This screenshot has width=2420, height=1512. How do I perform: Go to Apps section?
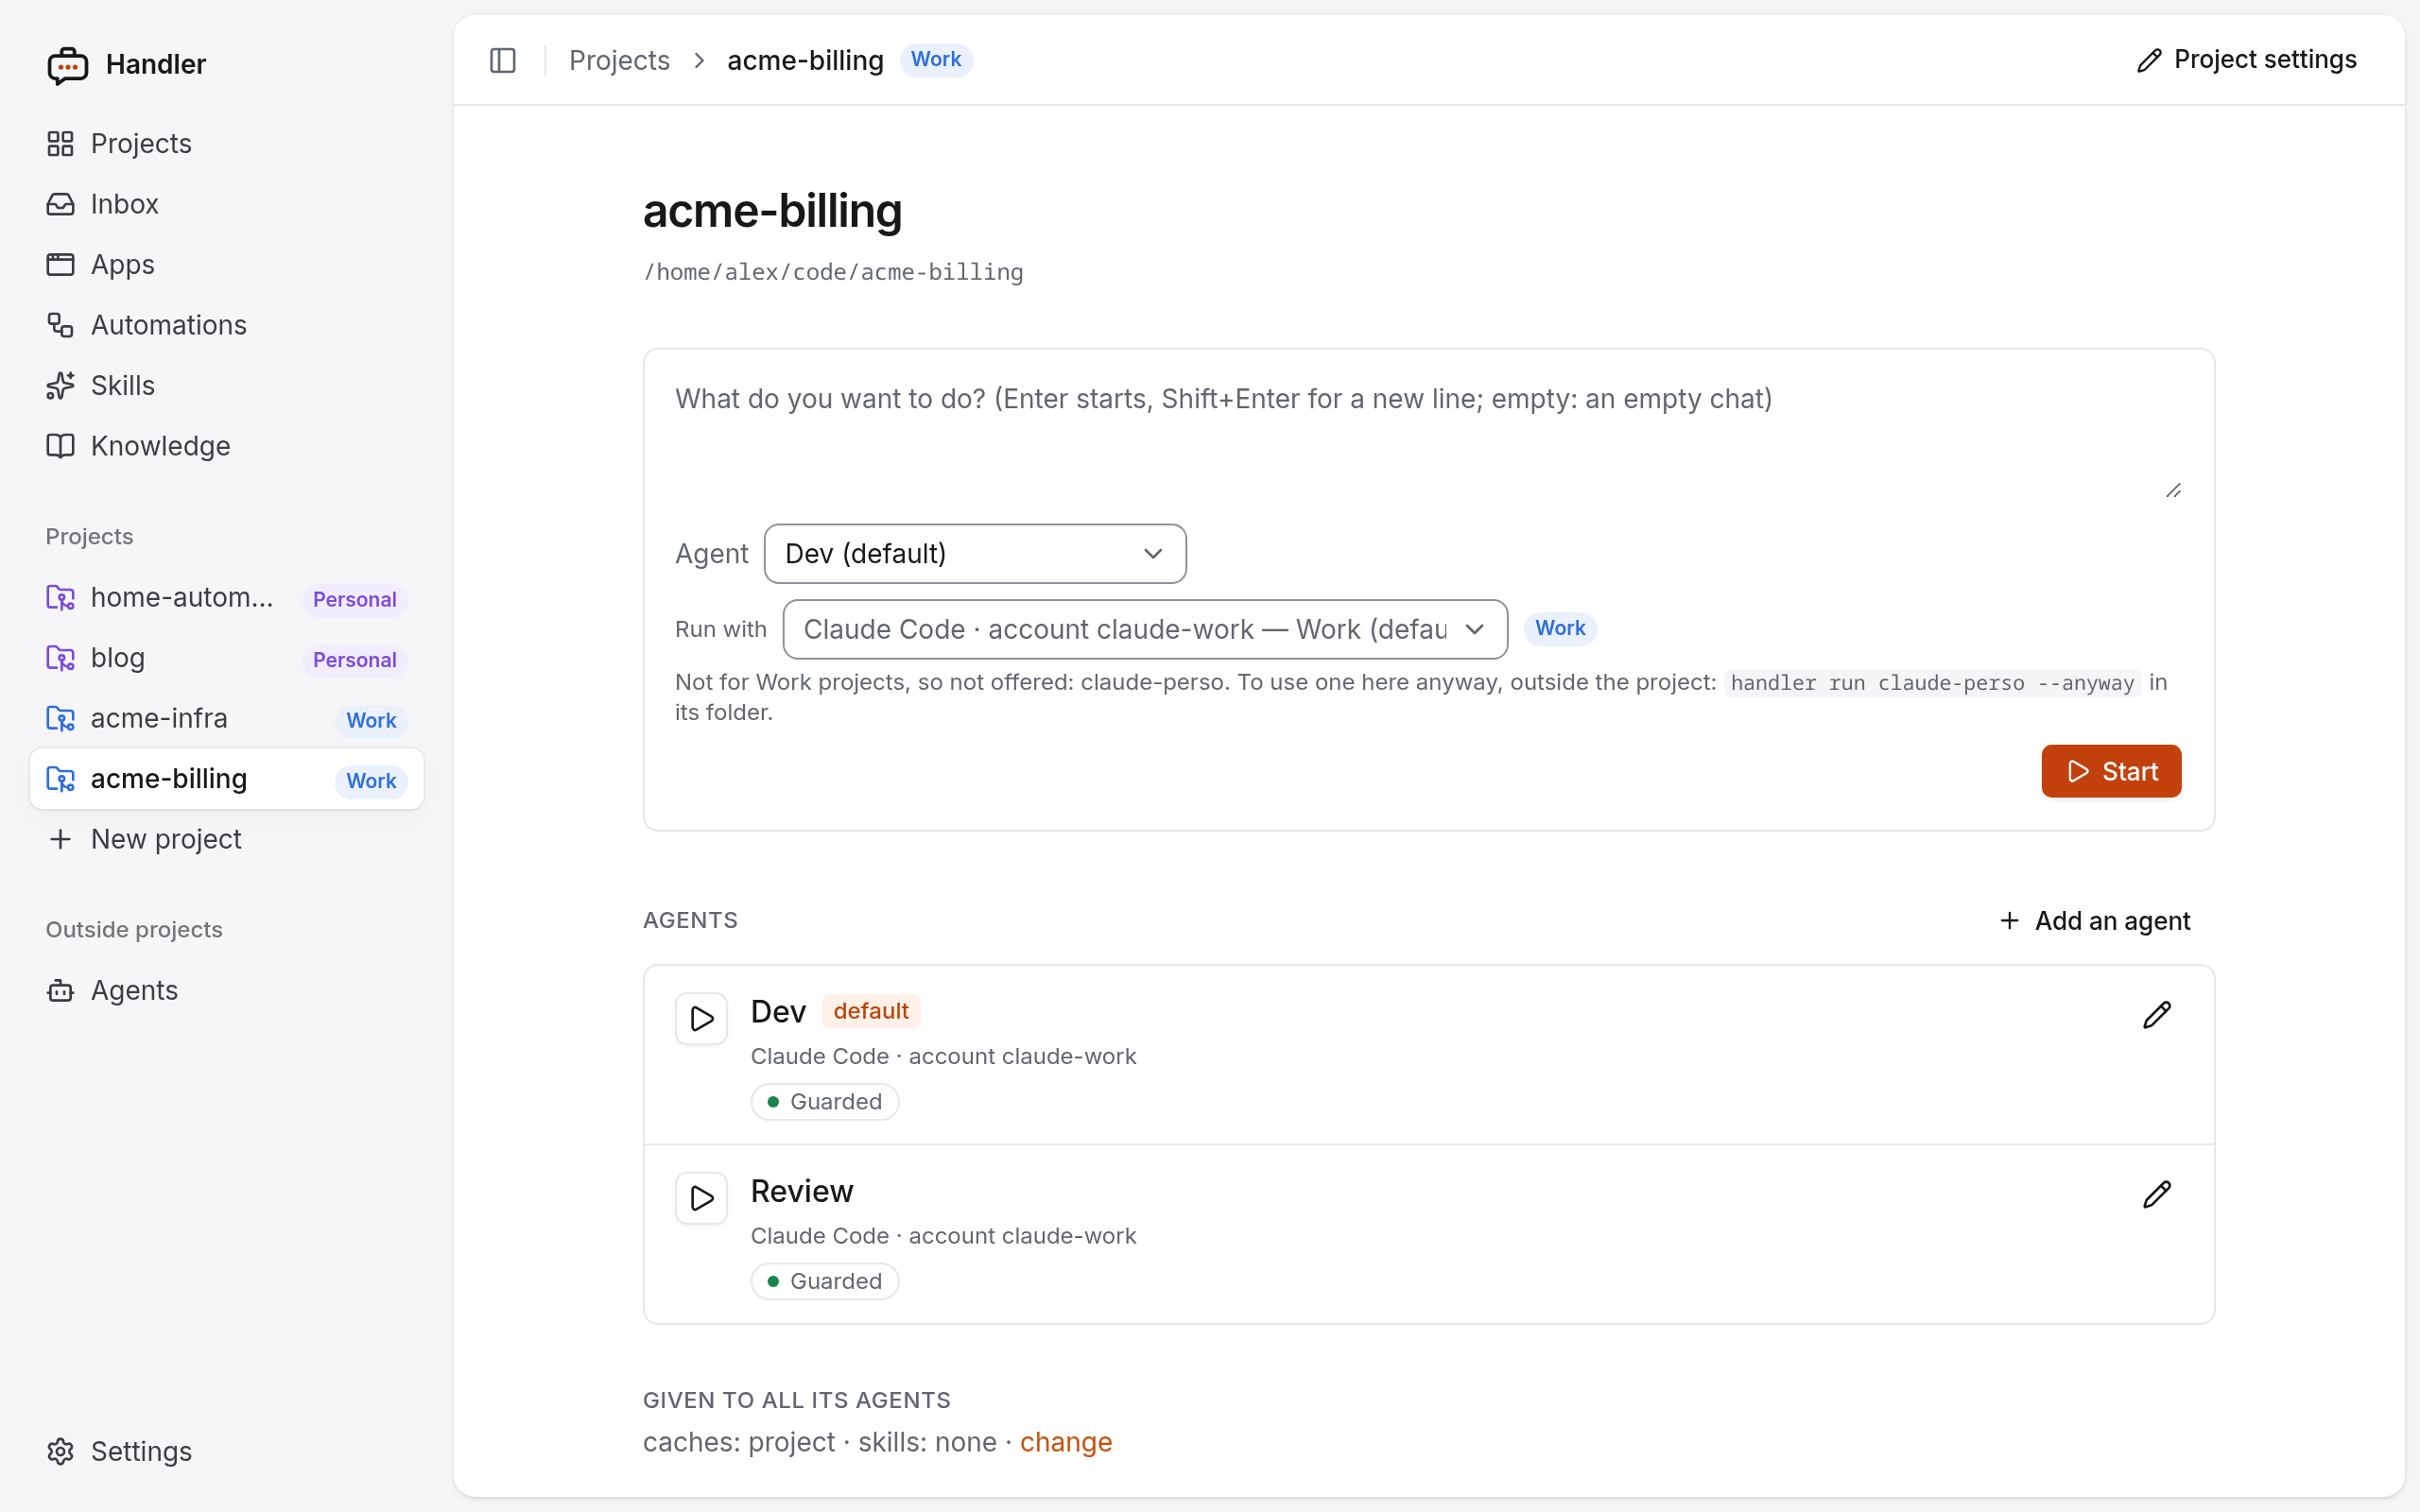(x=226, y=265)
